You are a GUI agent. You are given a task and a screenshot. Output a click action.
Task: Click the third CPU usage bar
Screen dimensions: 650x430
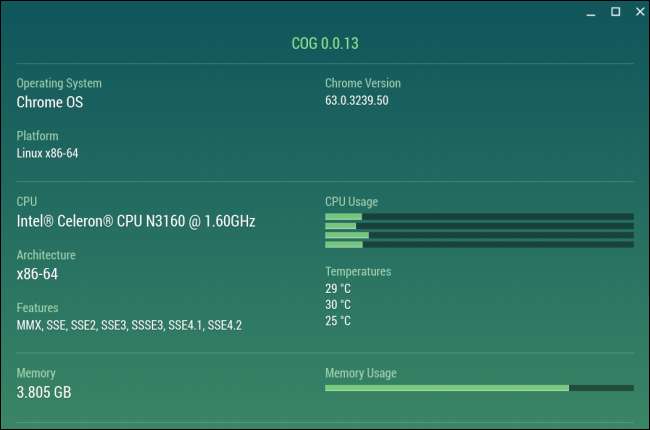point(479,235)
